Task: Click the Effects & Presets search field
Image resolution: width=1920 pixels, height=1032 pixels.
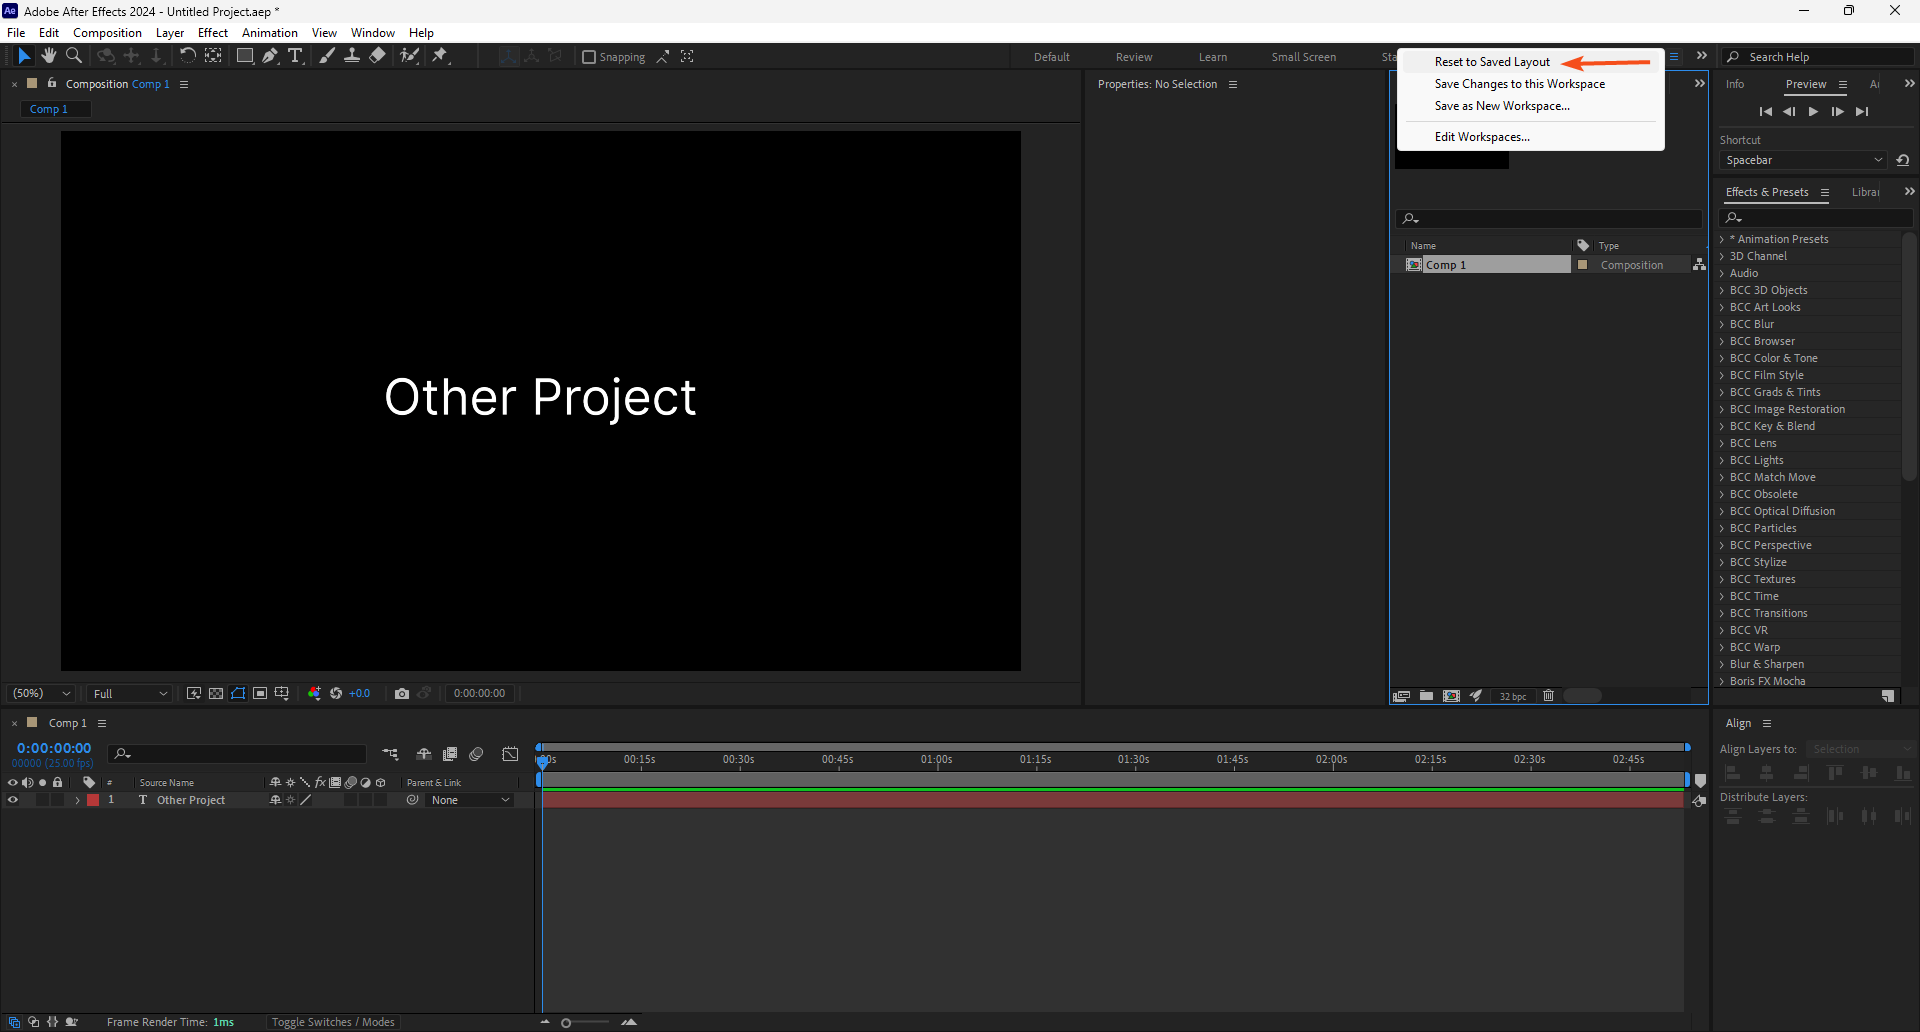Action: coord(1816,218)
